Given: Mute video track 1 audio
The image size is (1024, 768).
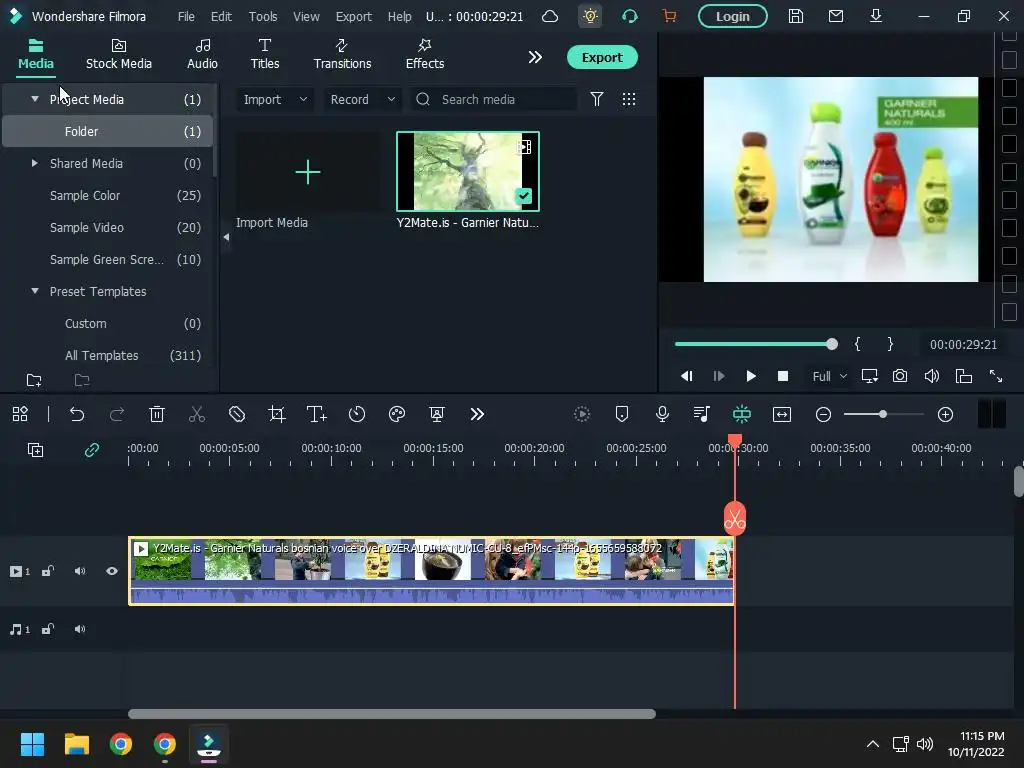Looking at the screenshot, I should (80, 571).
